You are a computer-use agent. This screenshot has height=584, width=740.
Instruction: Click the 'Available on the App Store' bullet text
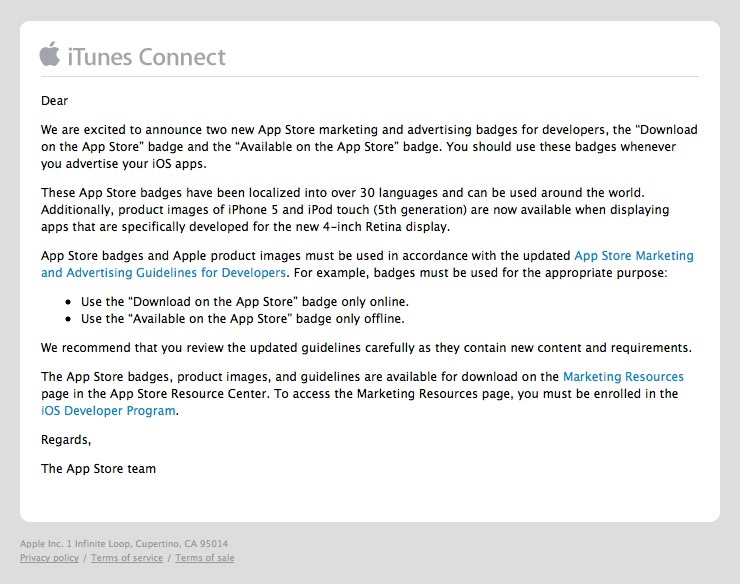[x=243, y=319]
